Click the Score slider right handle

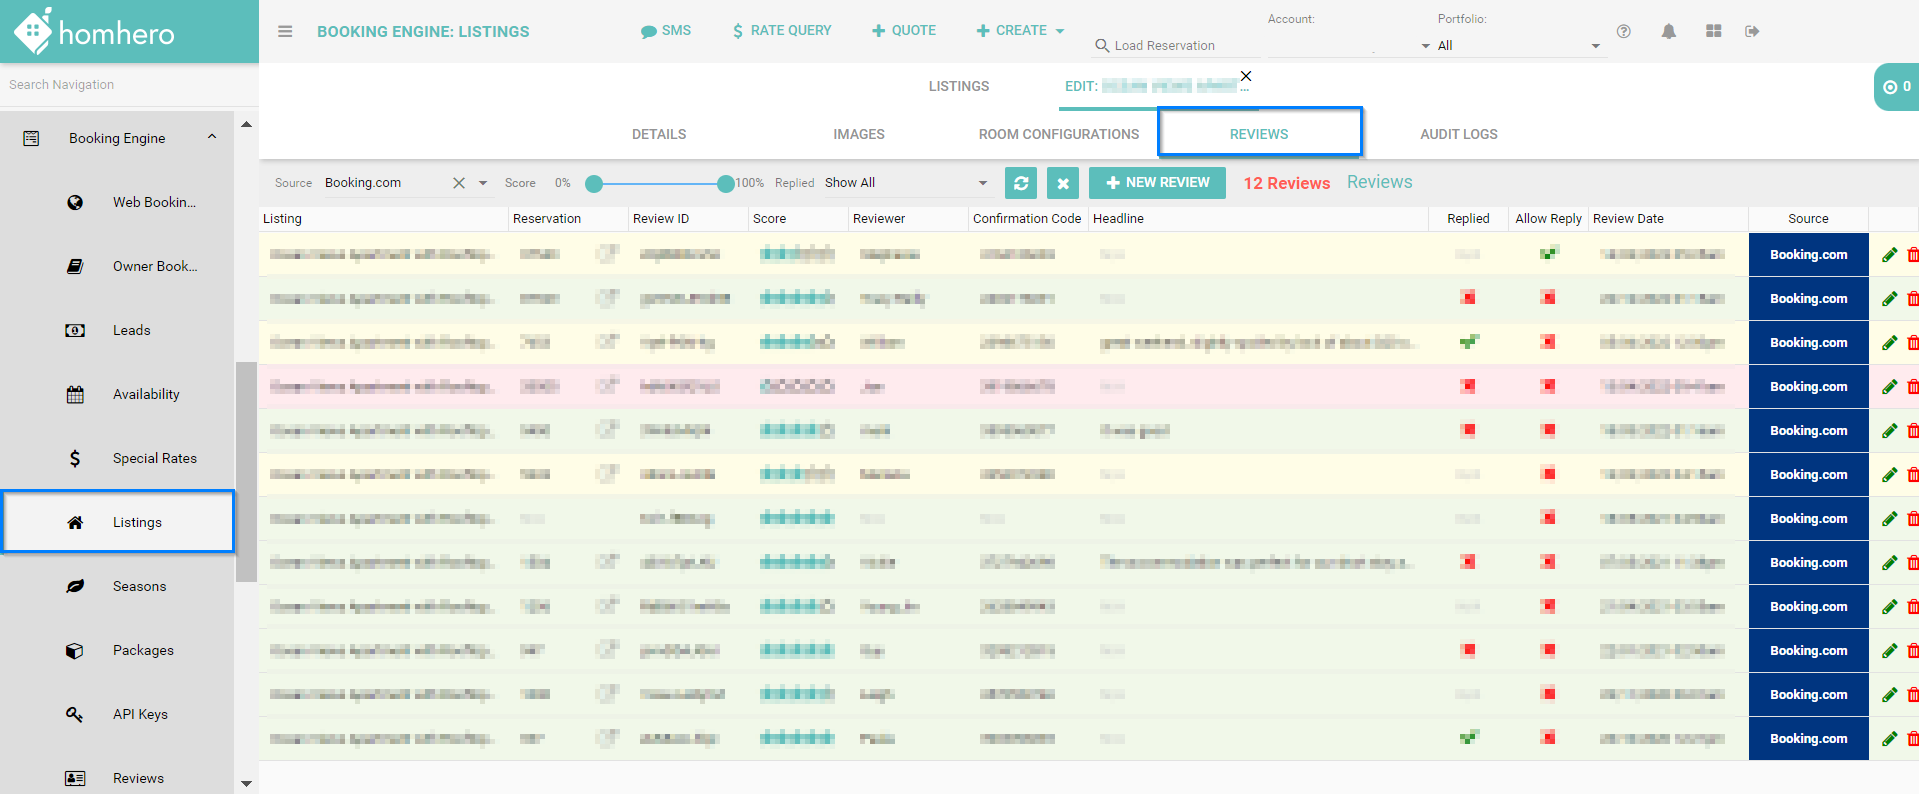click(725, 183)
